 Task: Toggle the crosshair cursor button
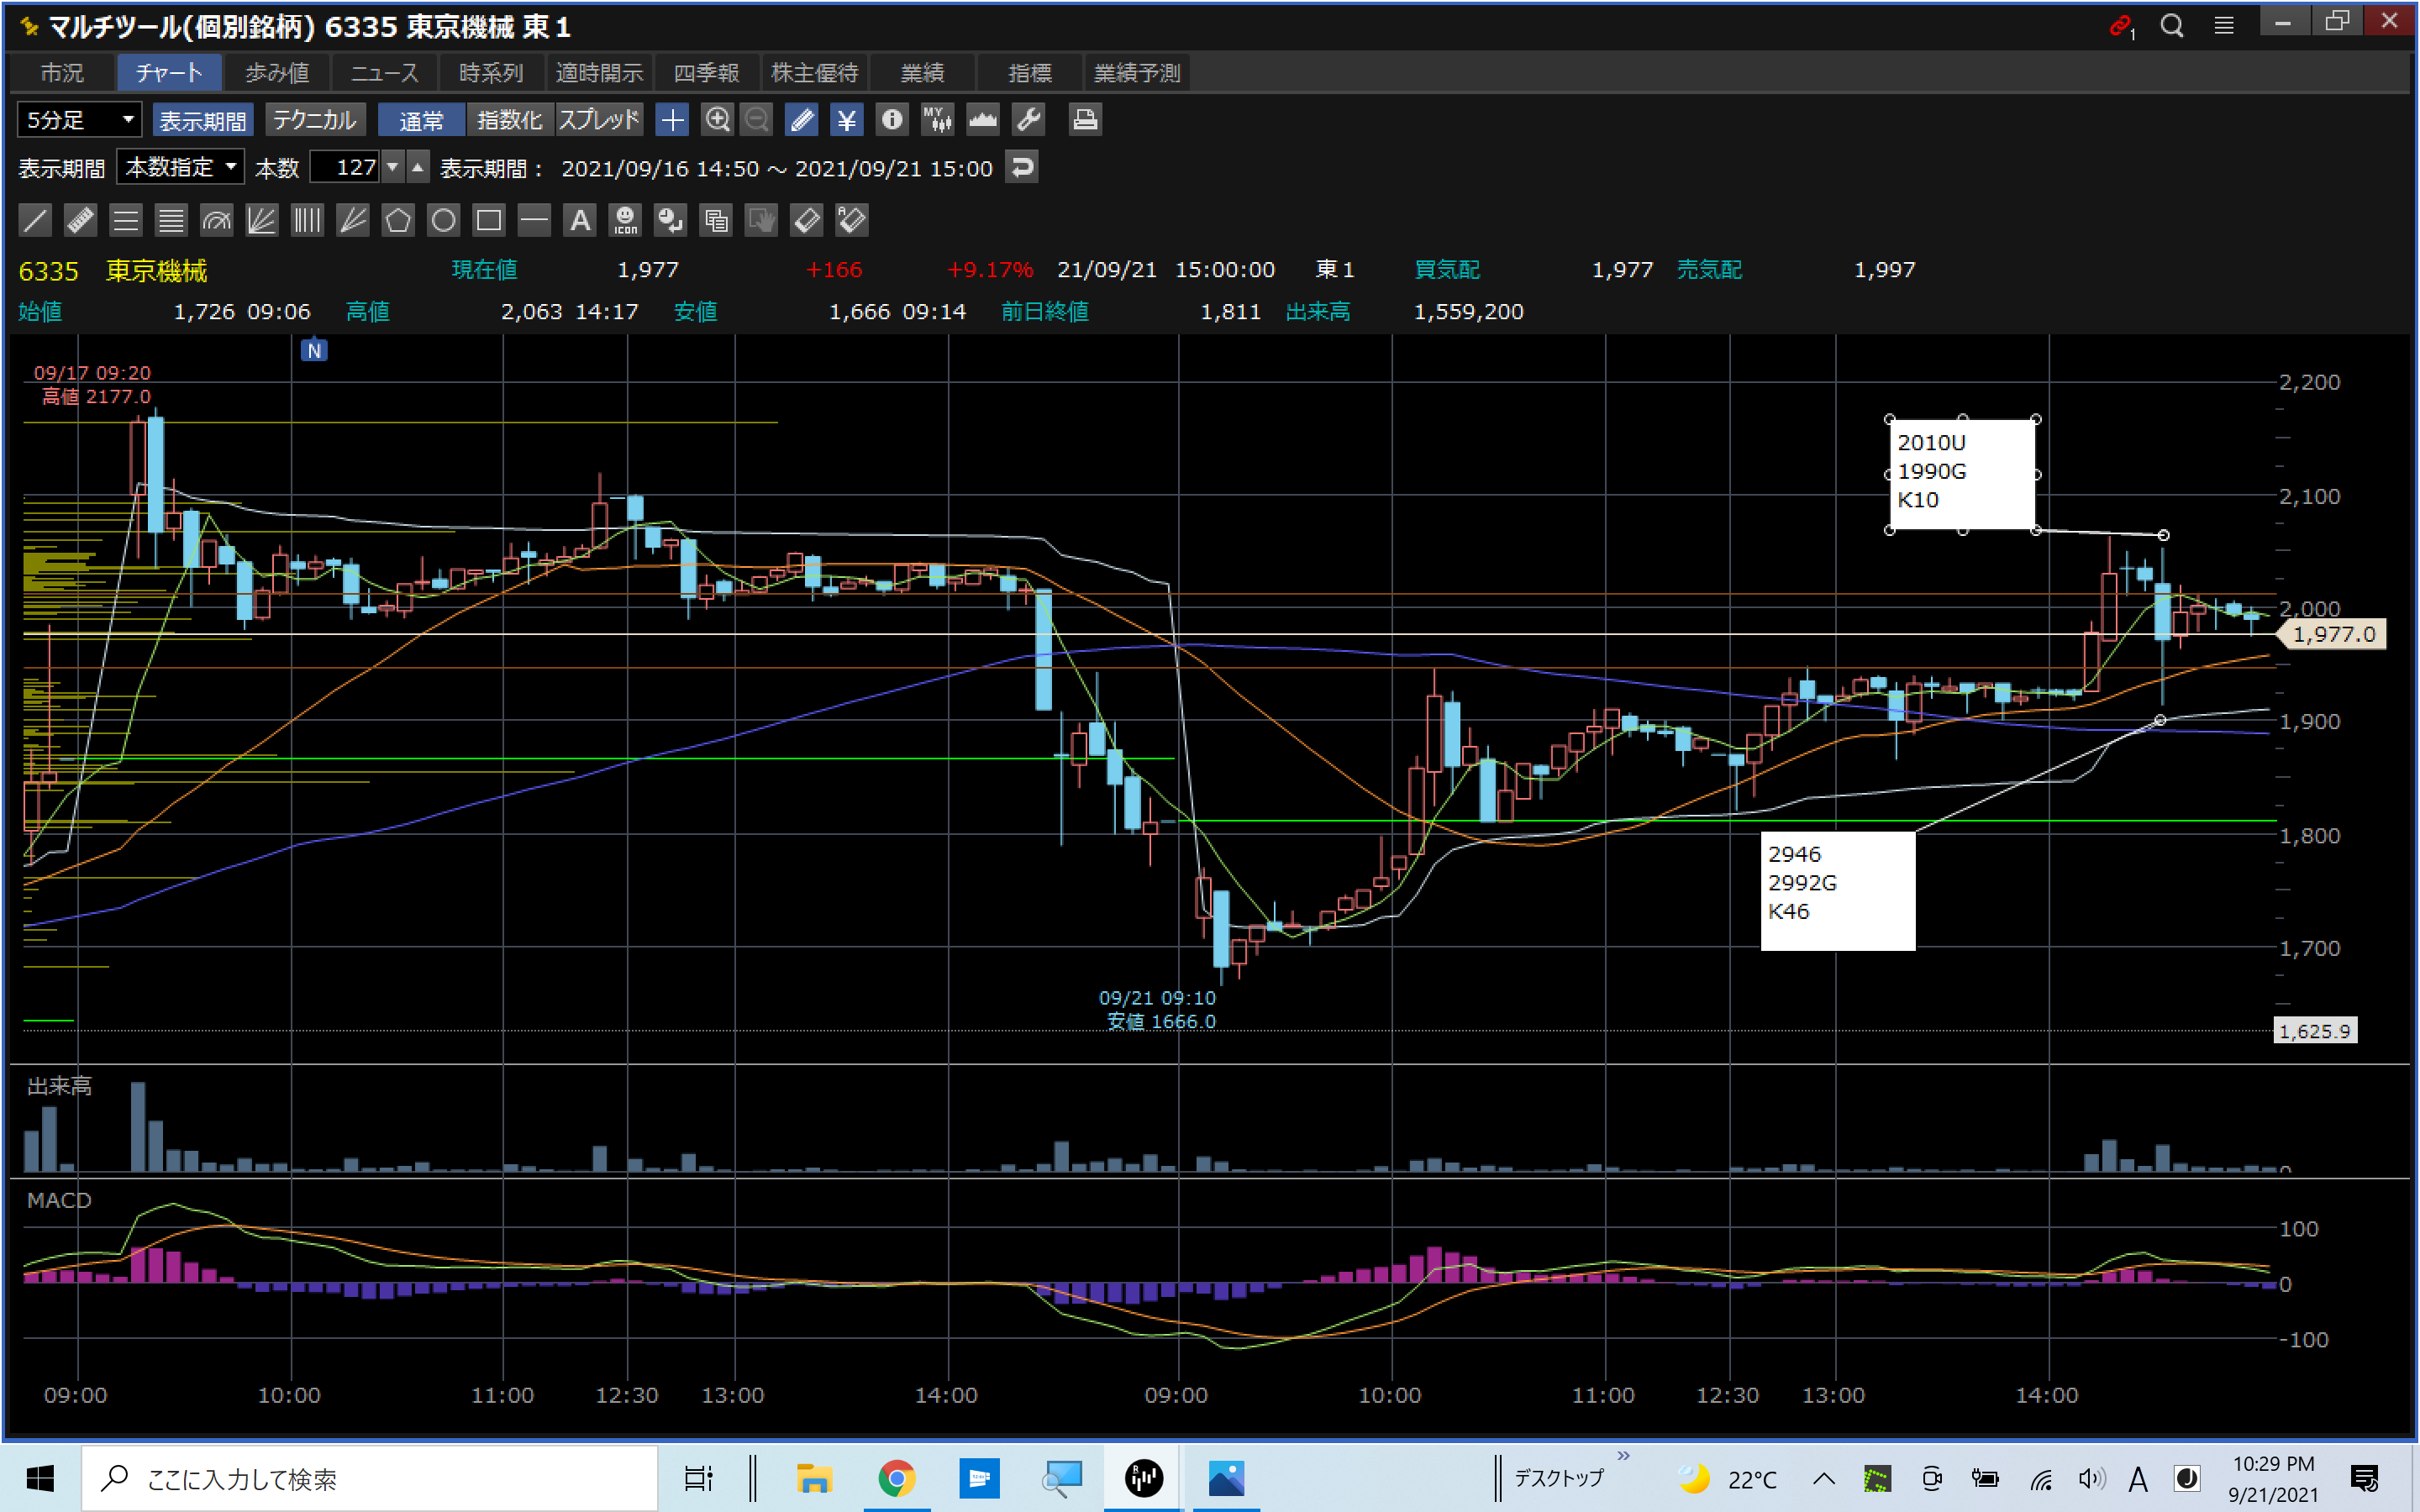(x=672, y=120)
